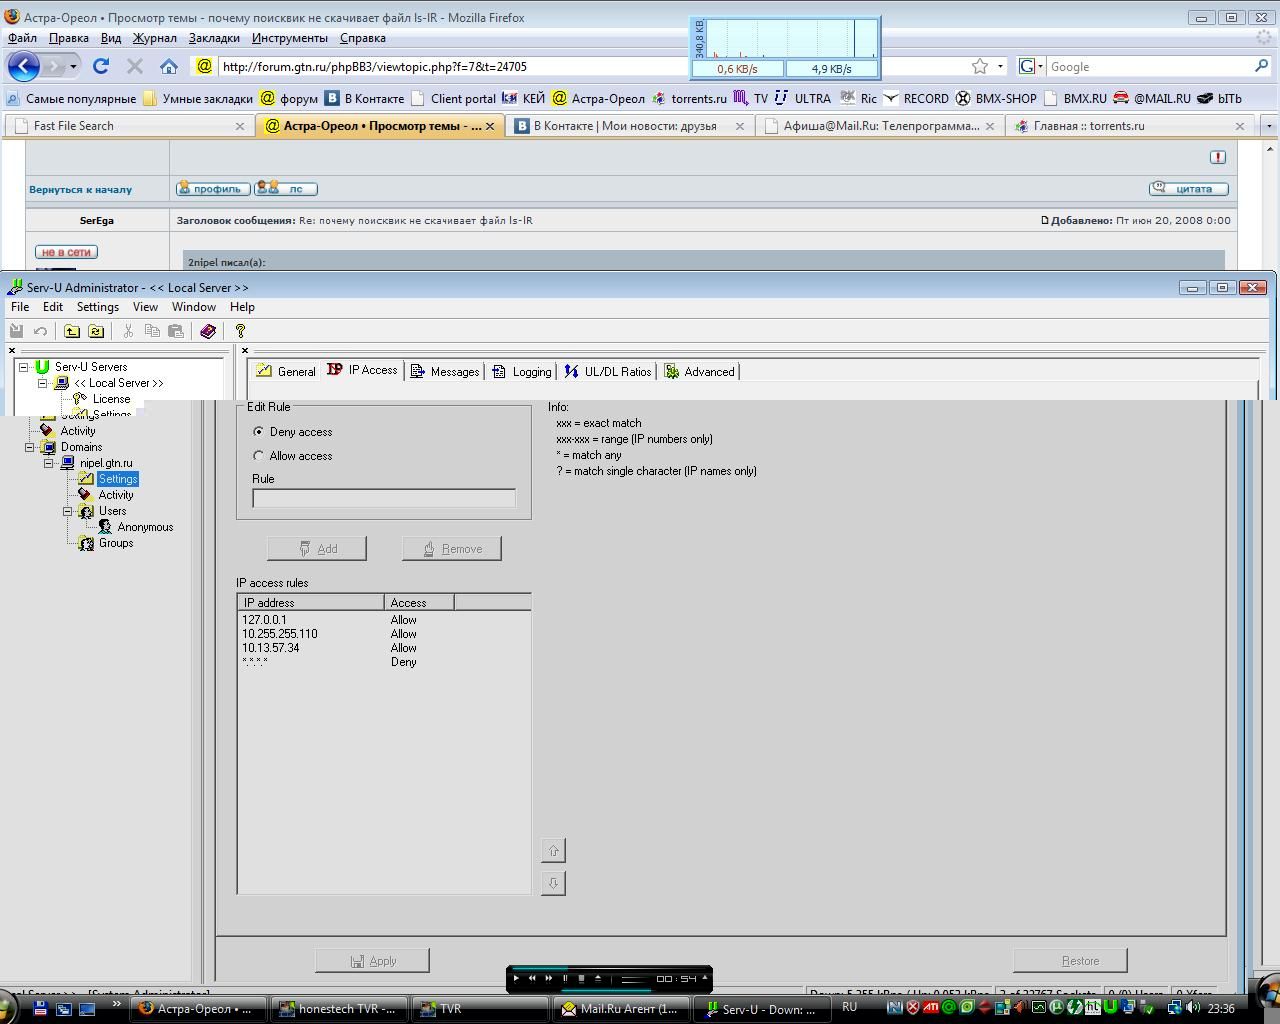The image size is (1280, 1024).
Task: Open the search engine dropdown next to Google icon
Action: click(x=1040, y=67)
